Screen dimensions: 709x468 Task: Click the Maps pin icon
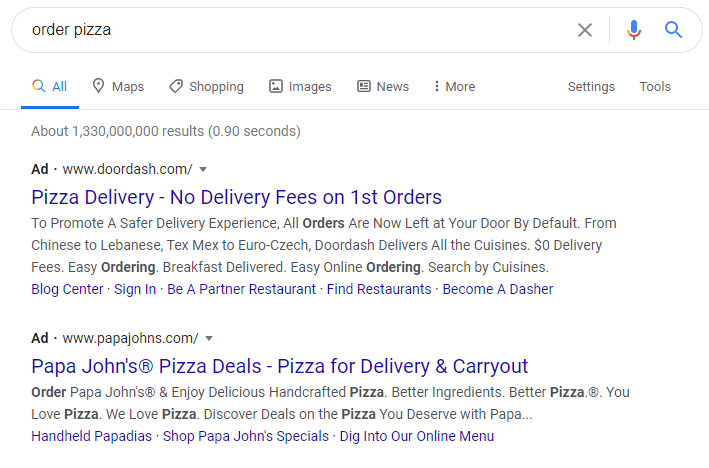coord(98,85)
